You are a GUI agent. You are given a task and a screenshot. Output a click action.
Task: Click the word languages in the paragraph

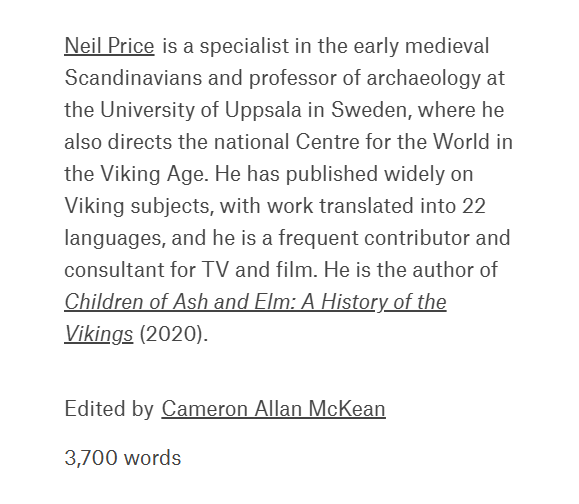(x=115, y=238)
